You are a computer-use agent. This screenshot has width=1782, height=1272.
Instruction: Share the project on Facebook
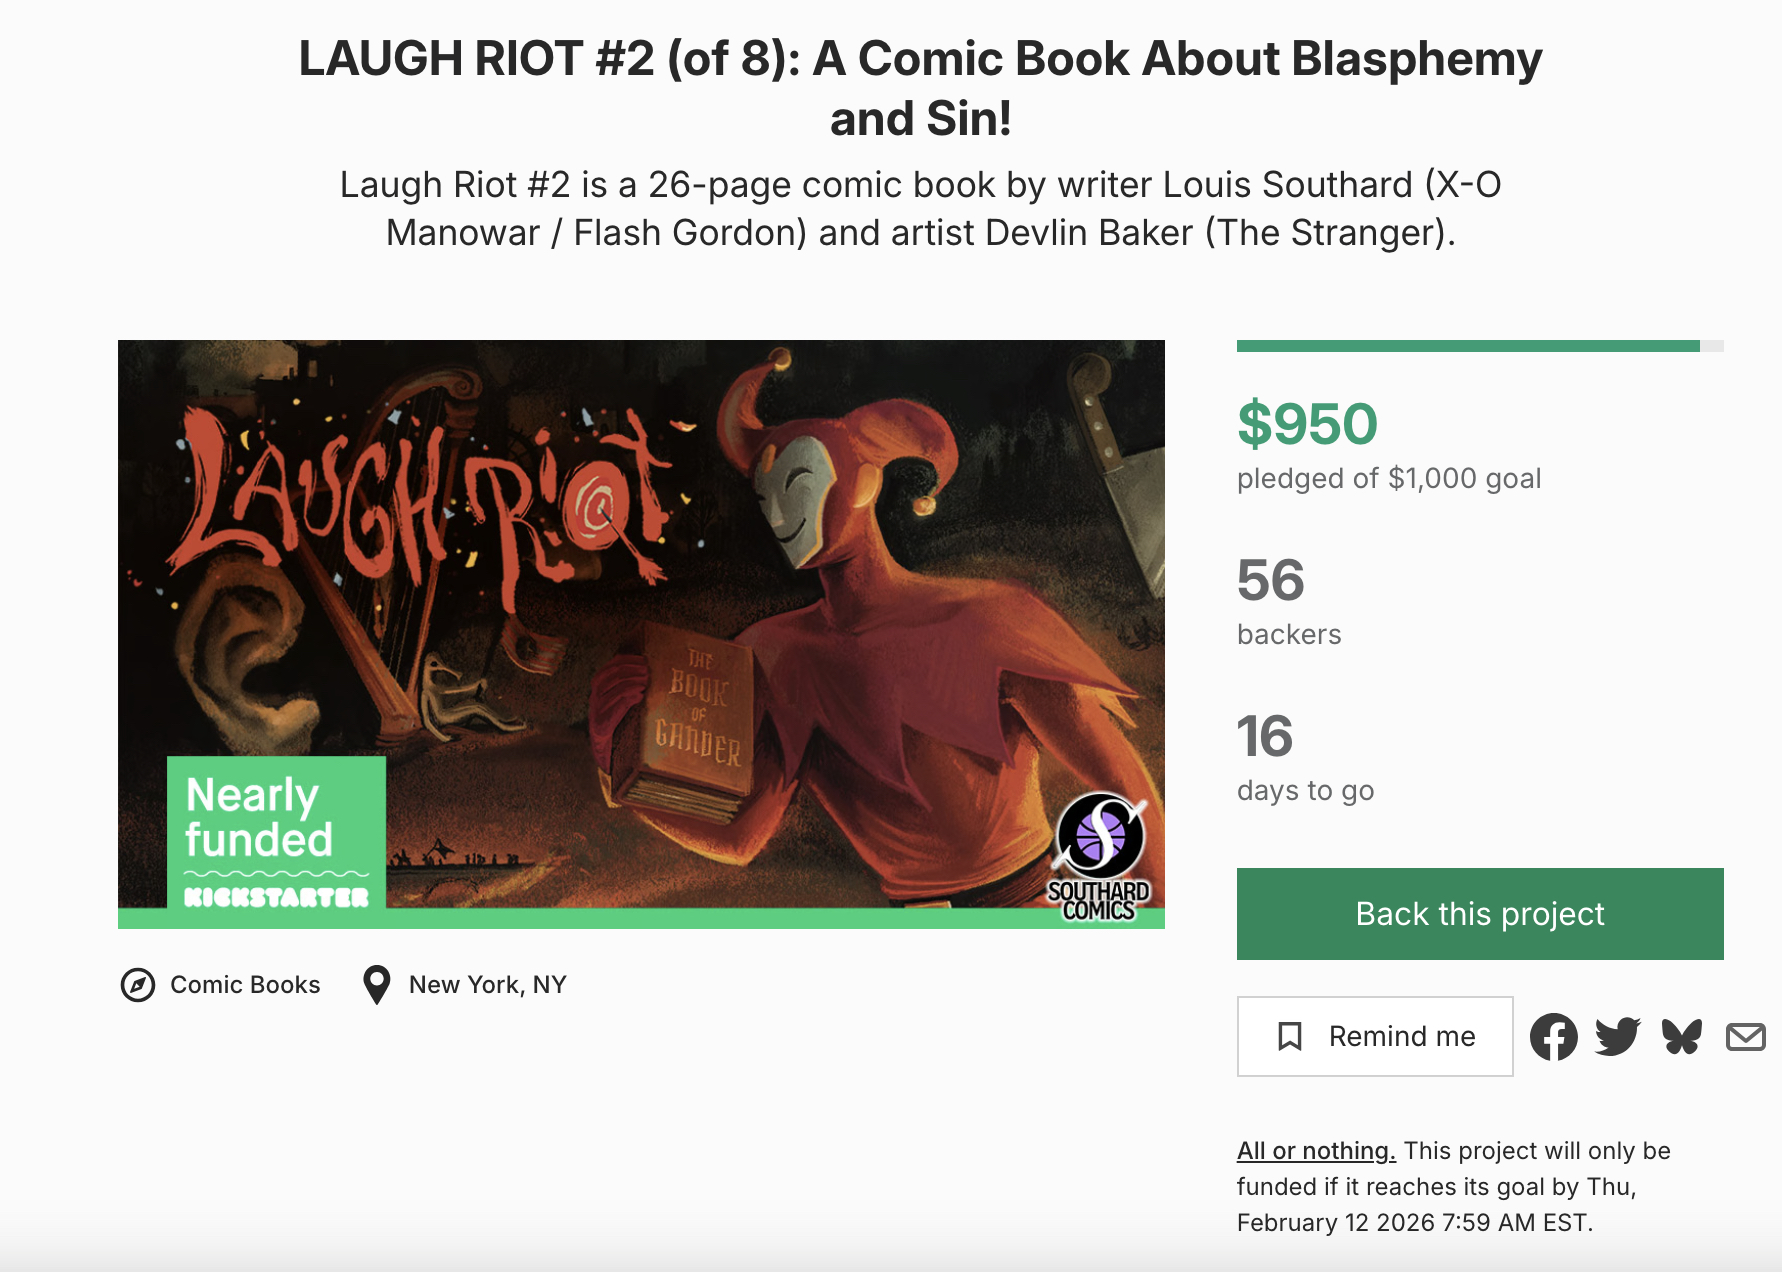pyautogui.click(x=1553, y=1037)
